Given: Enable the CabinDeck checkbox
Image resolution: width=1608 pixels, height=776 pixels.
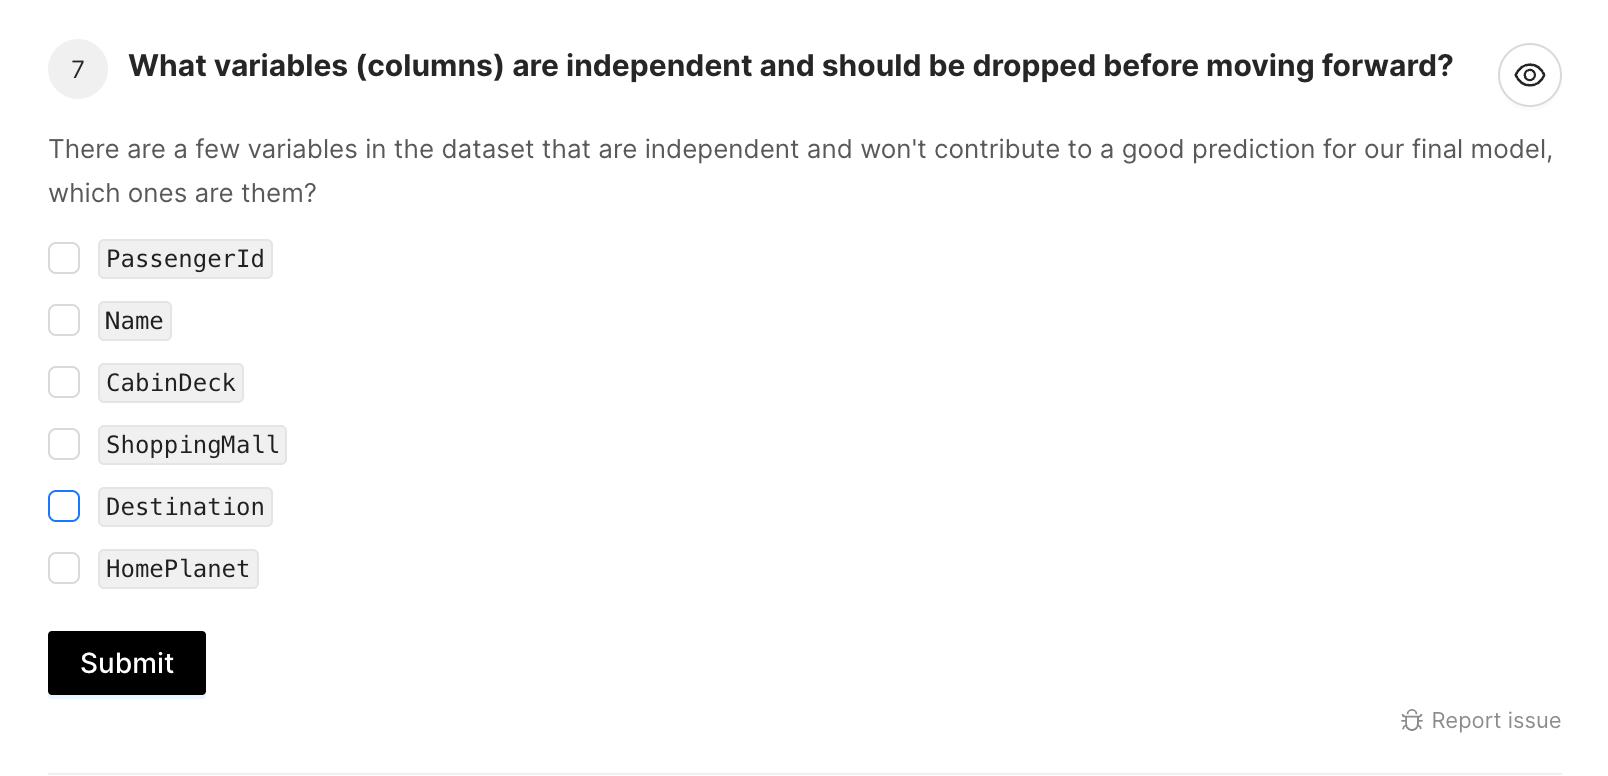Looking at the screenshot, I should [x=64, y=382].
